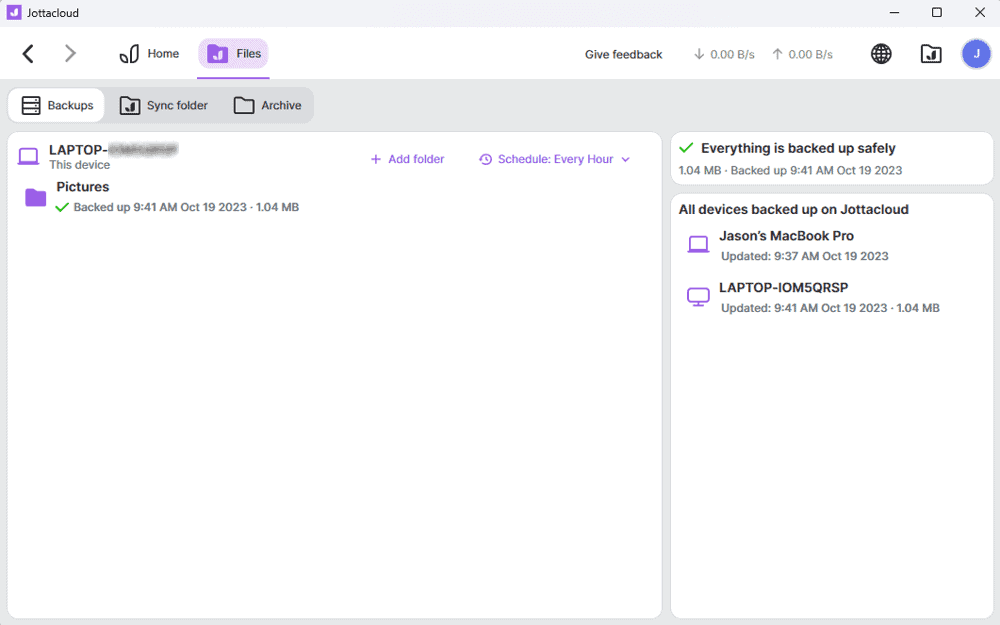This screenshot has width=1000, height=625.
Task: Click the MacBook Pro laptop icon
Action: (x=698, y=244)
